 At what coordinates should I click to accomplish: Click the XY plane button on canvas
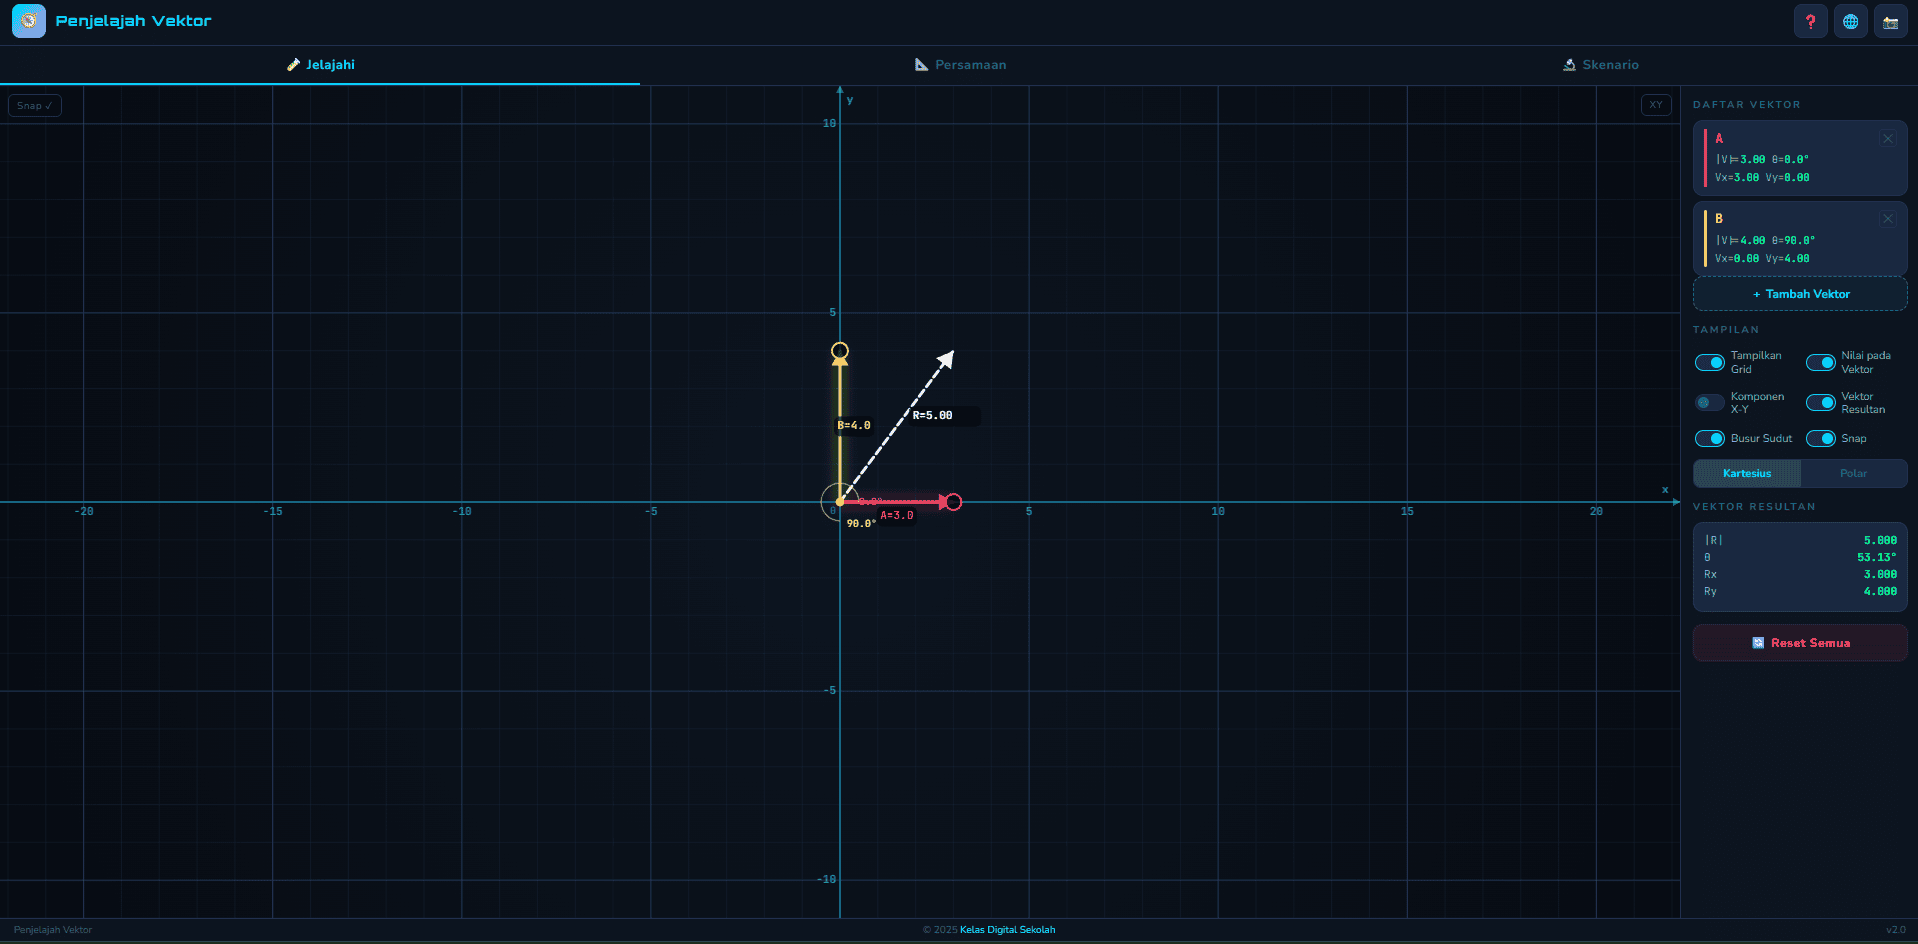pyautogui.click(x=1656, y=104)
